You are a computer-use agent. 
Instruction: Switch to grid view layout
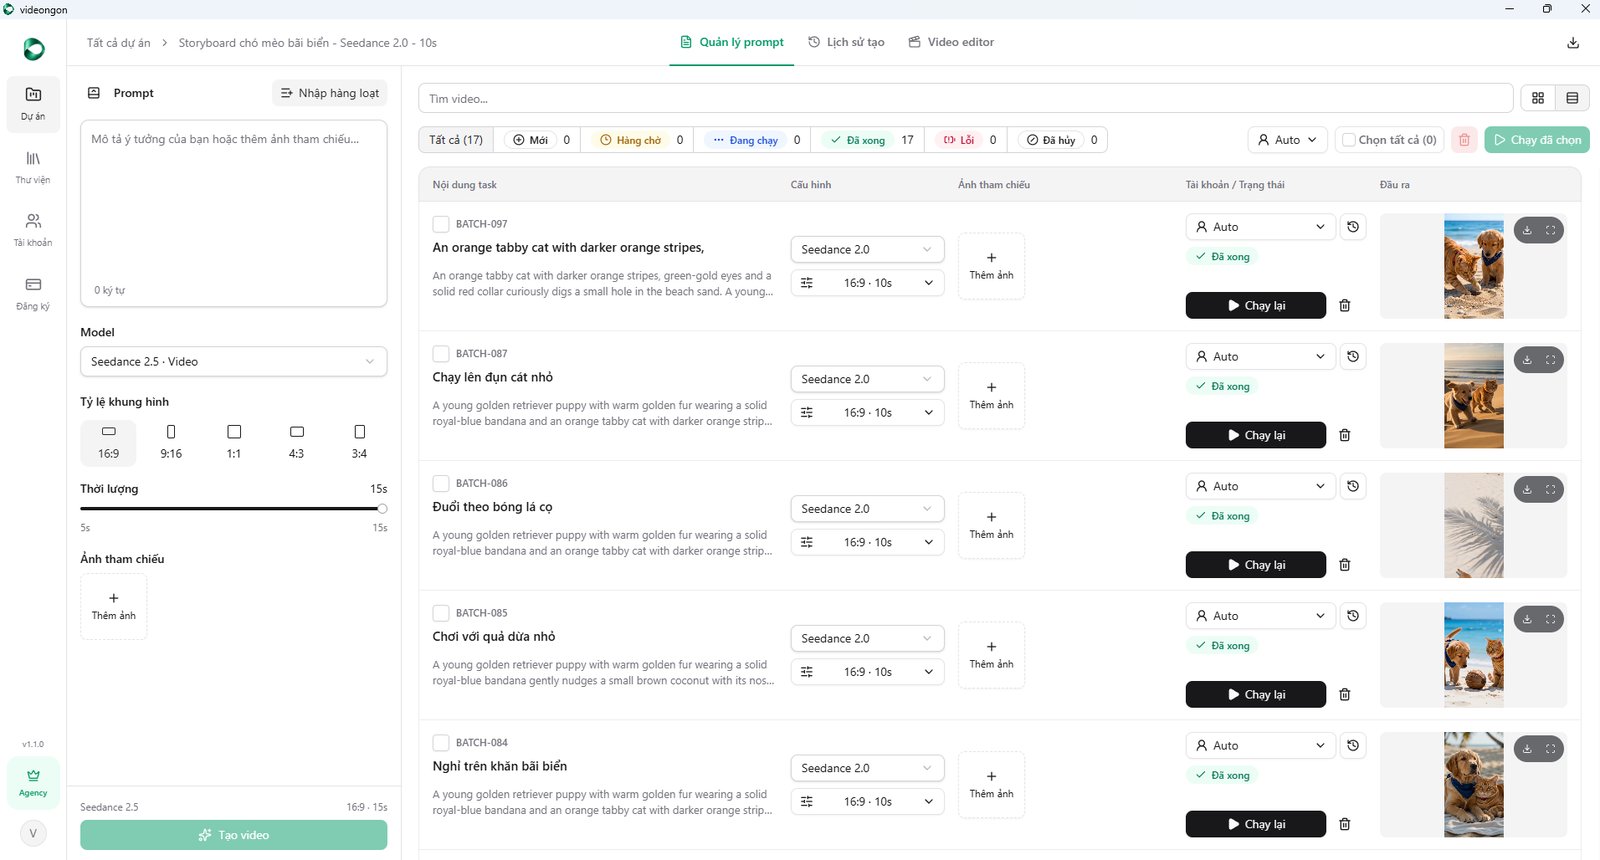tap(1538, 98)
